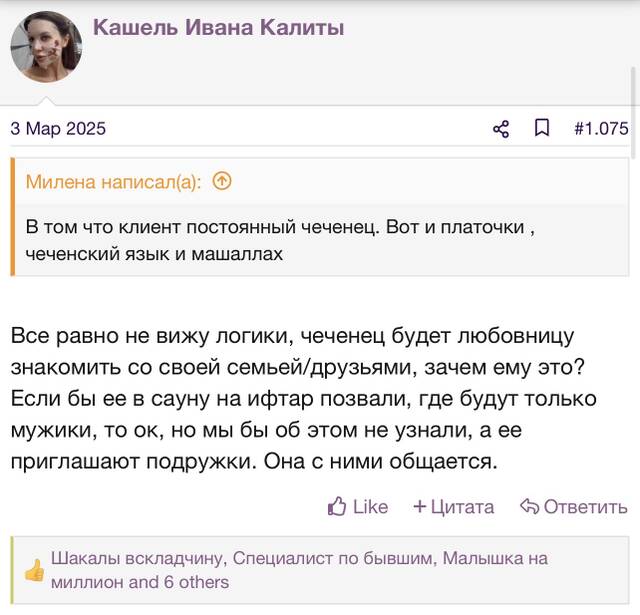Jump to quoted post via orange arrow icon
Viewport: 640px width, 615px height.
tap(222, 181)
